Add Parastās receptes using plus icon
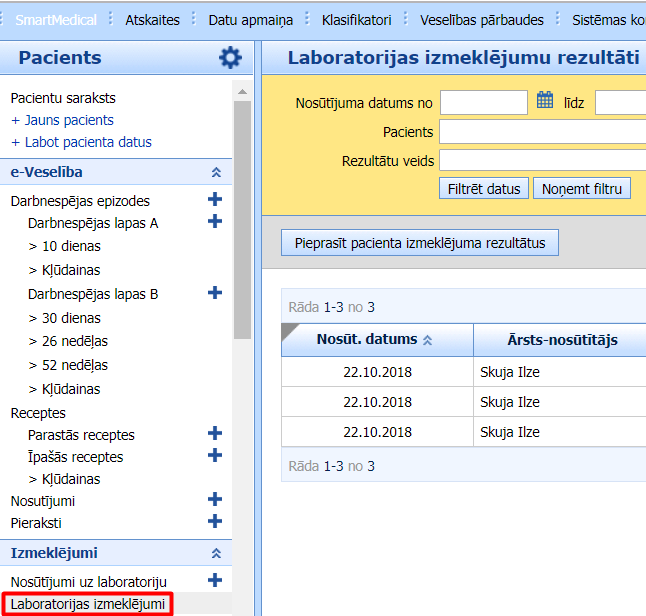 click(x=214, y=434)
